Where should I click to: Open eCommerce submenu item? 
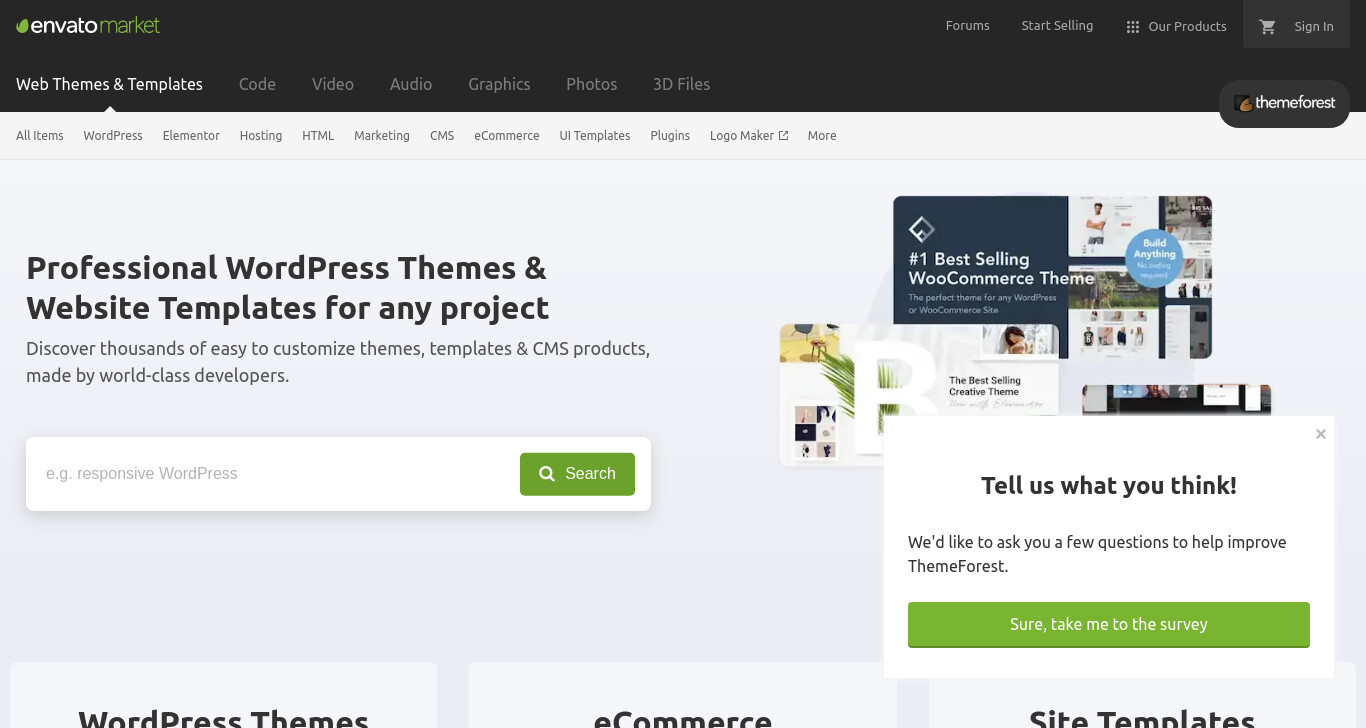(x=507, y=136)
